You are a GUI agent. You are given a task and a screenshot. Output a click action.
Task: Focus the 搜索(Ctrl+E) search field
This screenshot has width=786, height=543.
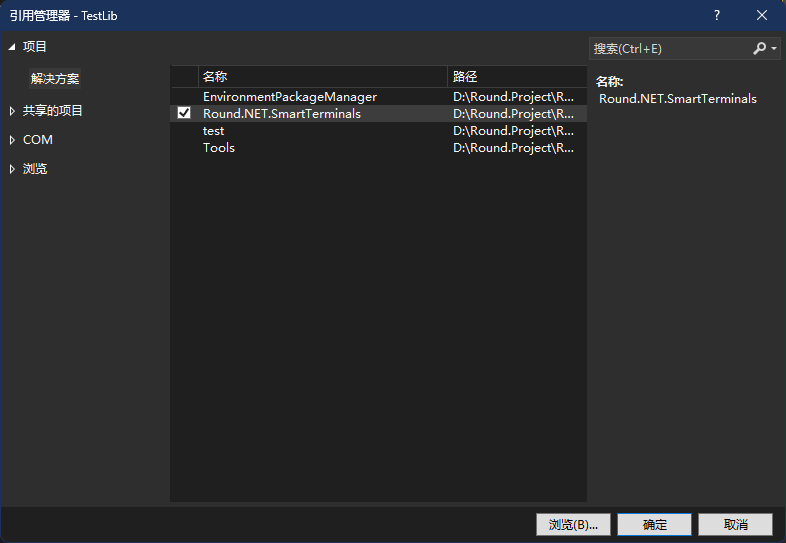coord(668,48)
